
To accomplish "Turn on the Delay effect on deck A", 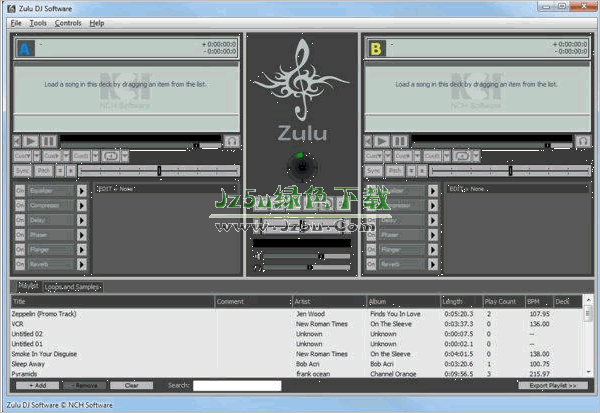I will pos(20,220).
